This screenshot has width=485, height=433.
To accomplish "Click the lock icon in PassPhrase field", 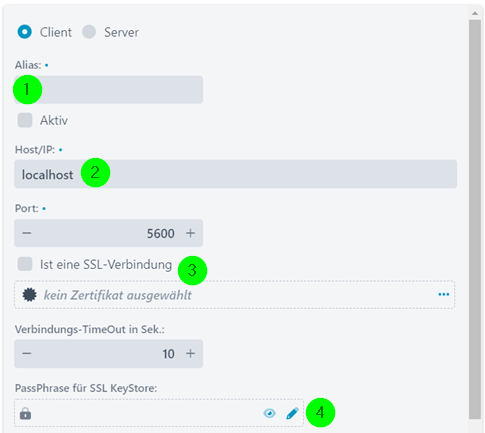I will [x=25, y=413].
